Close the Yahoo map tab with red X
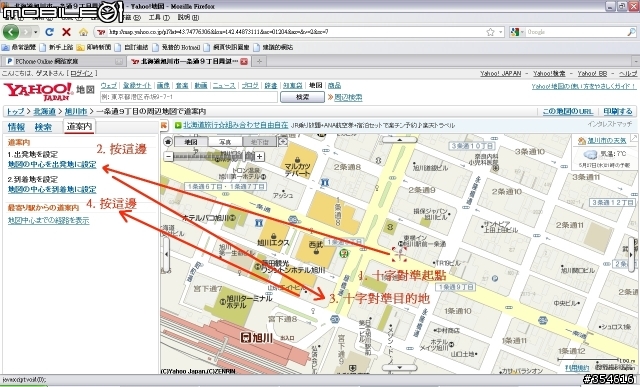Image resolution: width=640 pixels, height=387 pixels. click(x=244, y=62)
